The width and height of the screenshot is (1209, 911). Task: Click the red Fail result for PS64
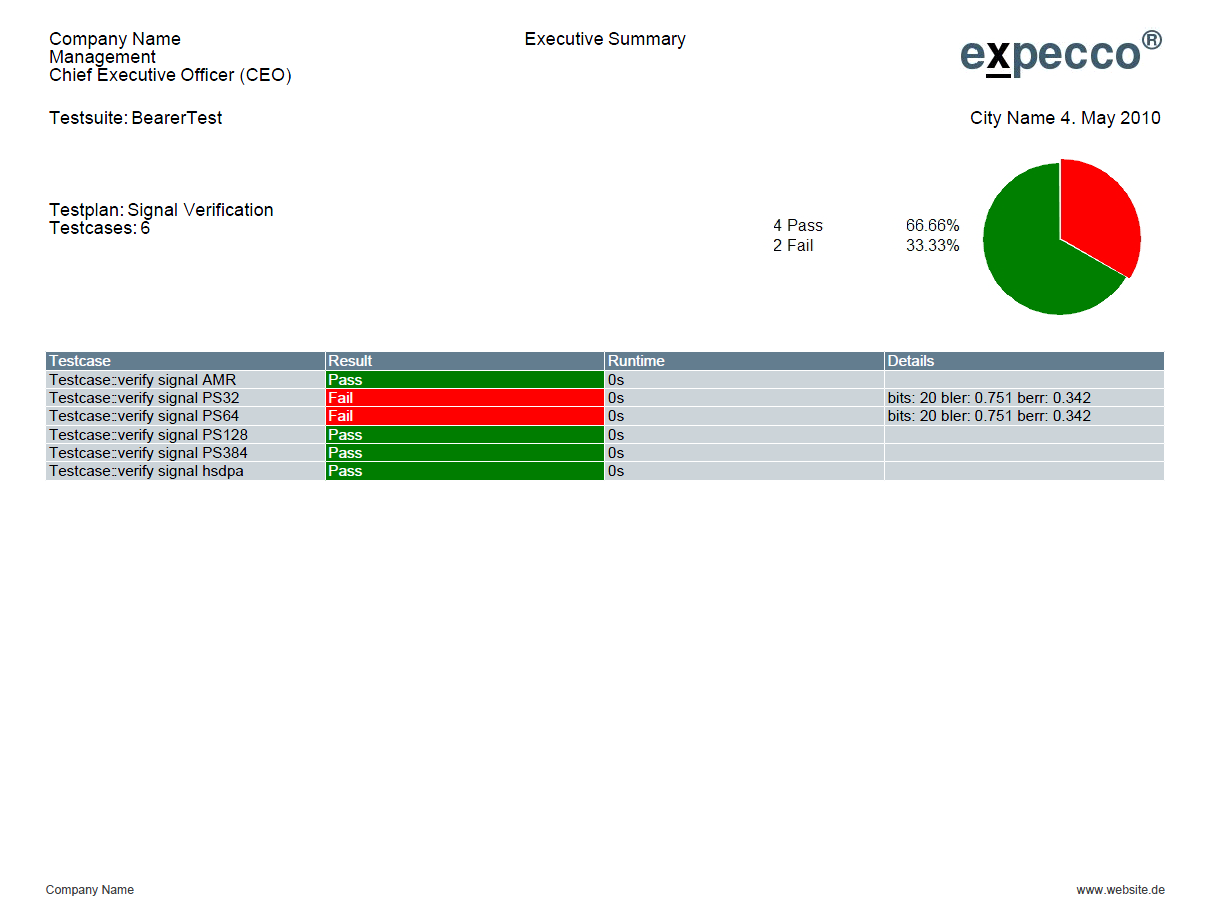coord(464,416)
